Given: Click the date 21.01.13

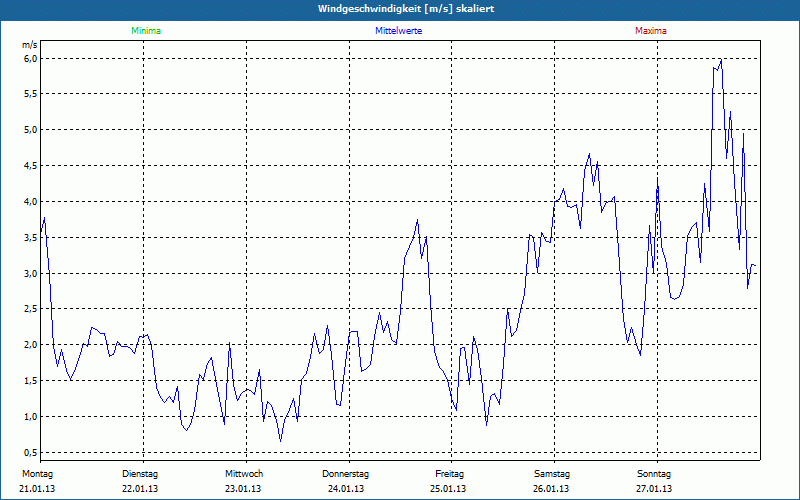Looking at the screenshot, I should coord(37,489).
